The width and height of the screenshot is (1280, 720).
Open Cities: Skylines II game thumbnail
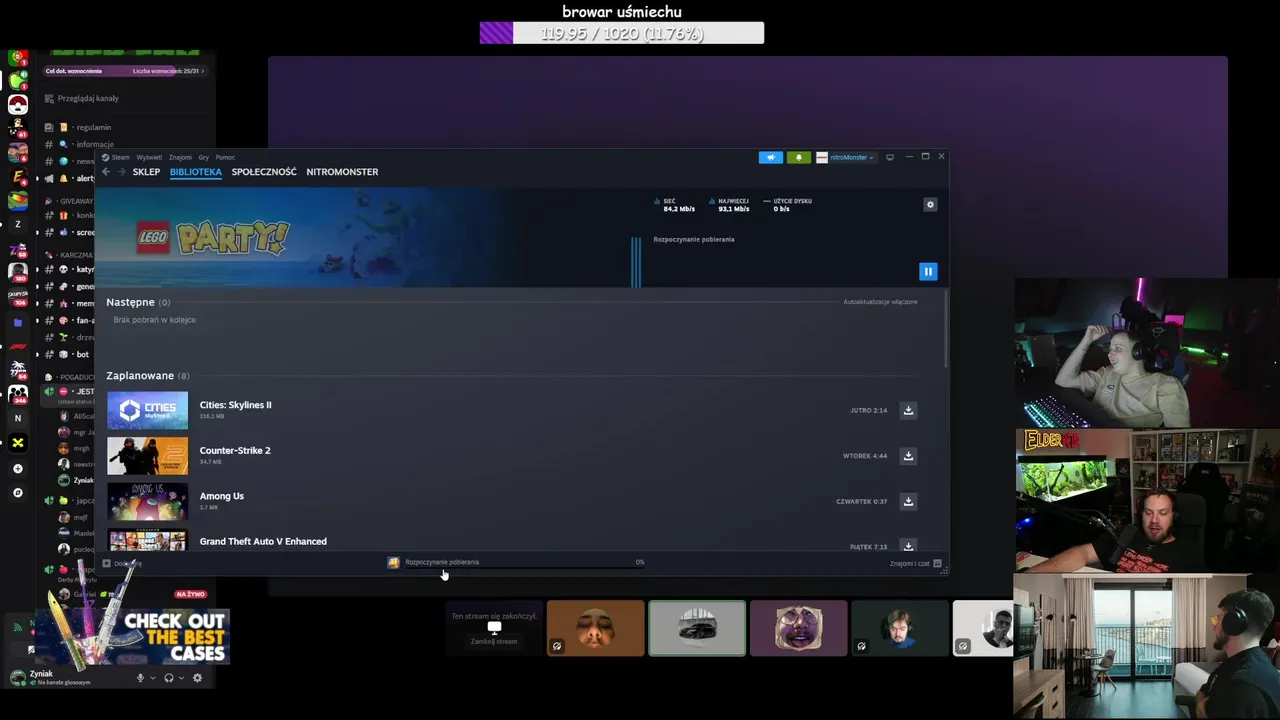147,410
